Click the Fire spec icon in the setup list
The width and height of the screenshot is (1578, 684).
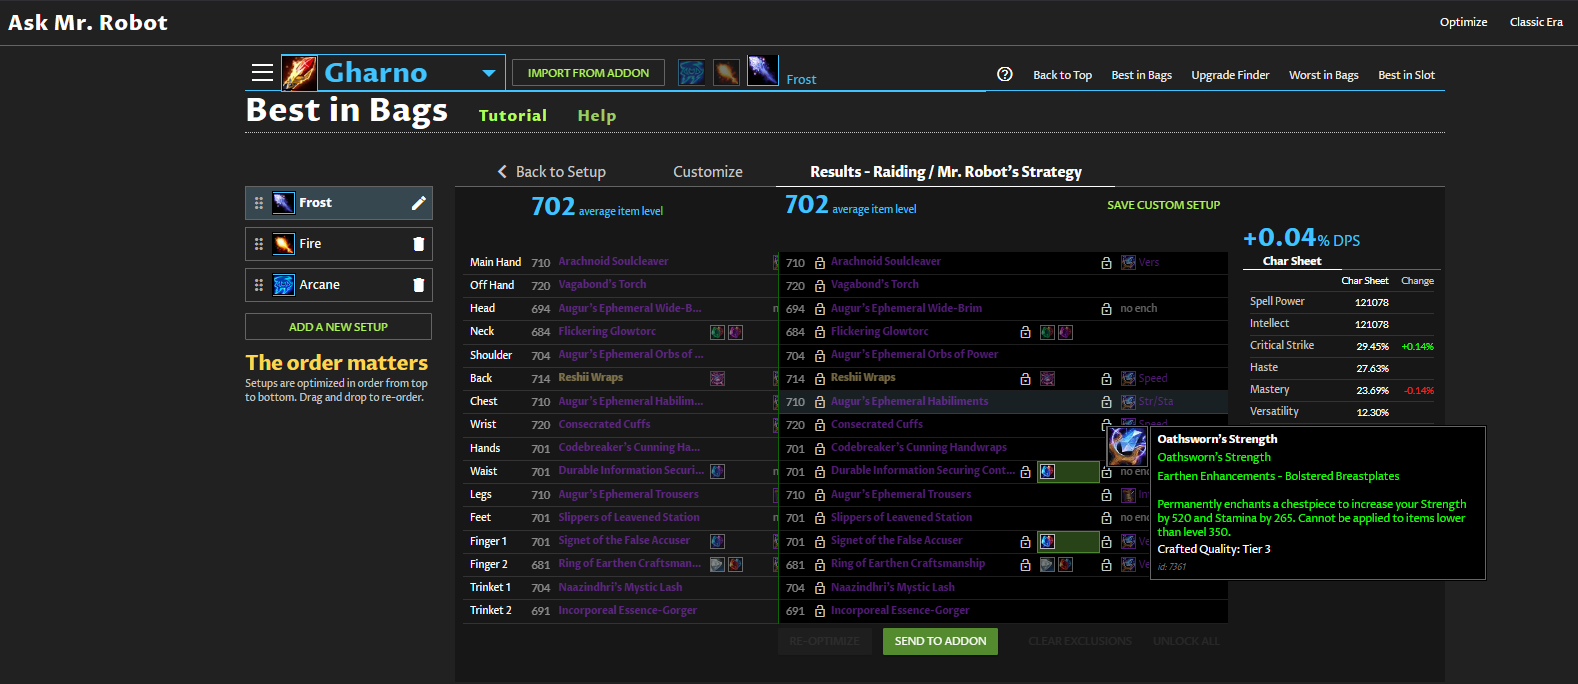[x=284, y=244]
